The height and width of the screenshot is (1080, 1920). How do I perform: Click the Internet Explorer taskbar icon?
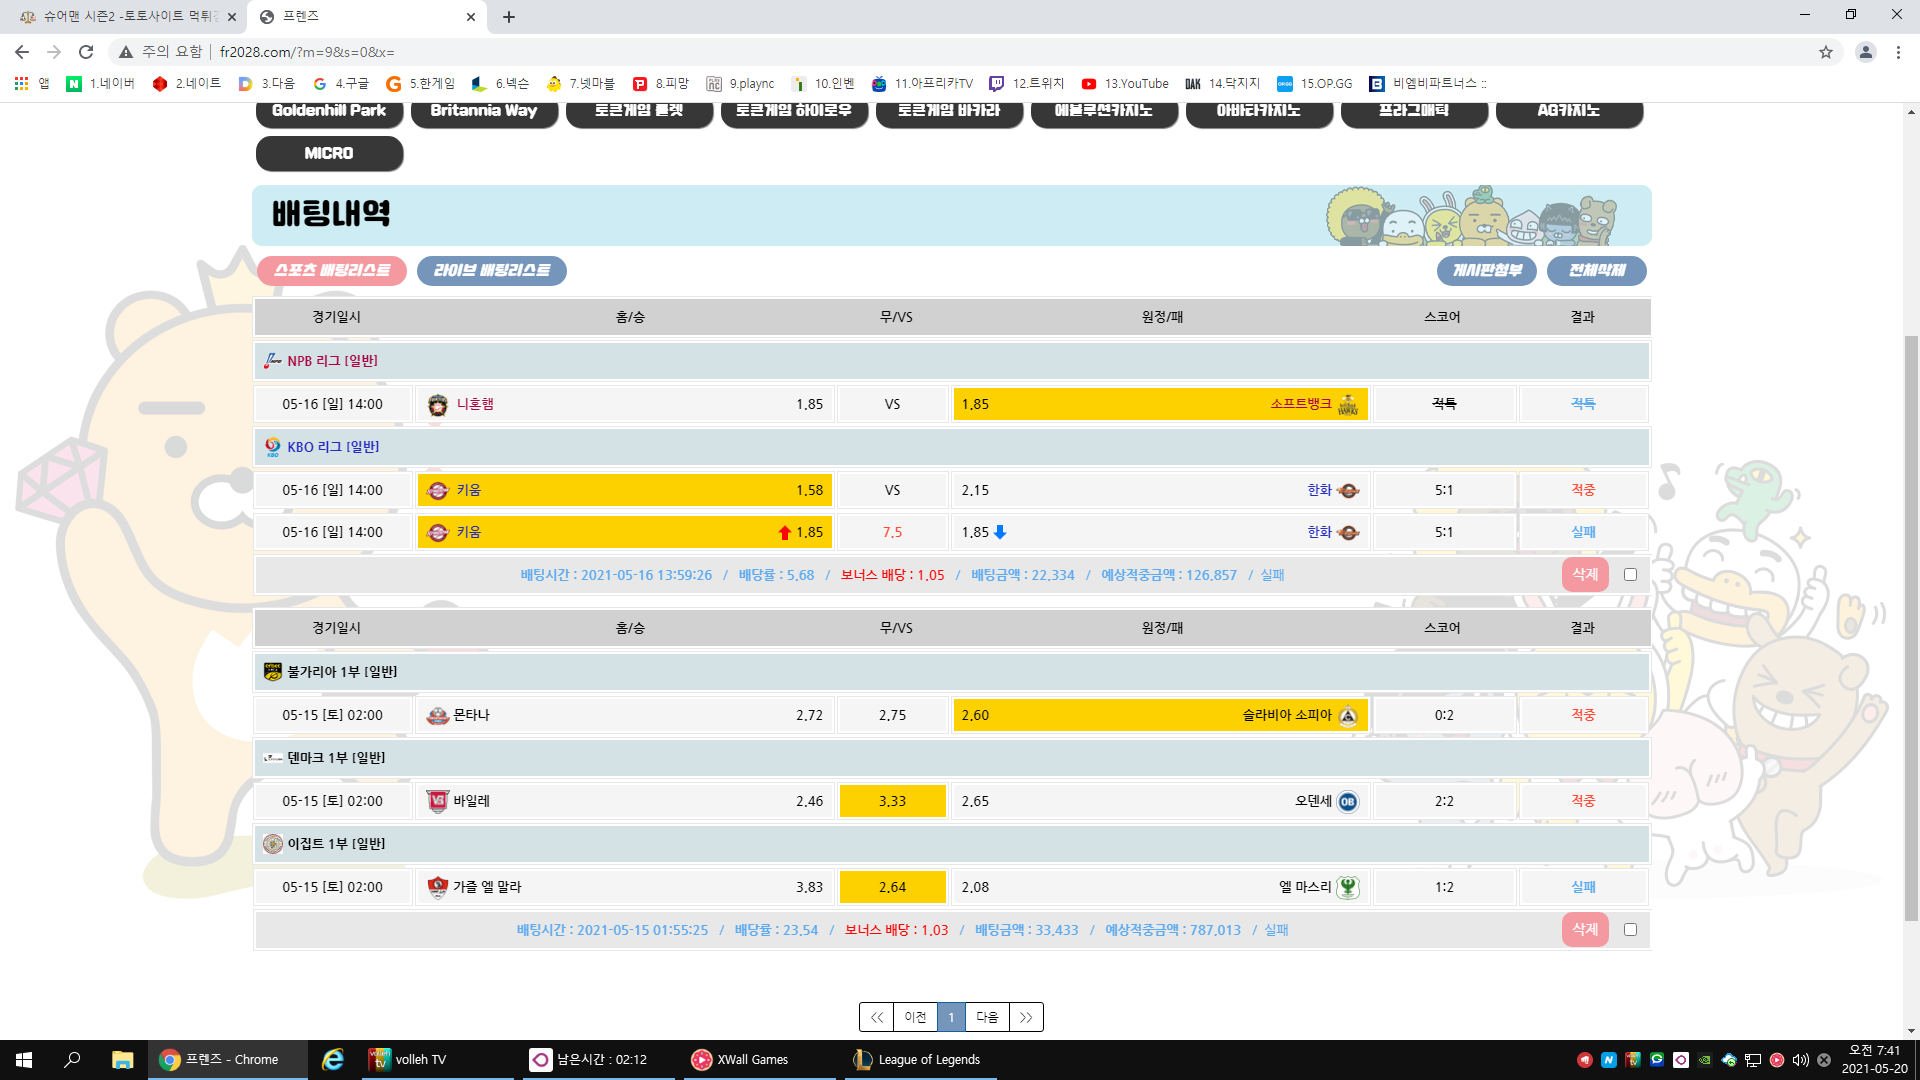[333, 1060]
